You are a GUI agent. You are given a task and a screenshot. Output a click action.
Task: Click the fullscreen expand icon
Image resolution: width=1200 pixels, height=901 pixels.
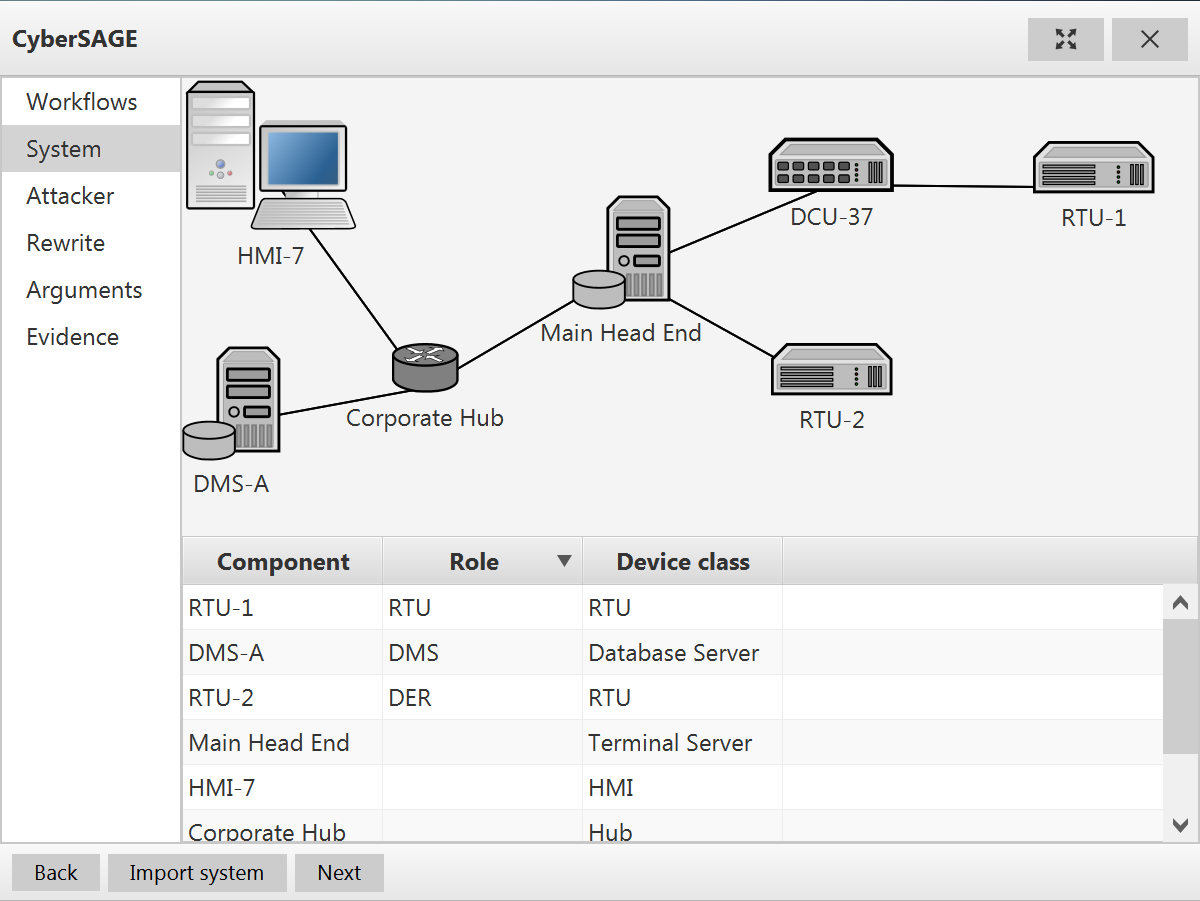pos(1066,39)
